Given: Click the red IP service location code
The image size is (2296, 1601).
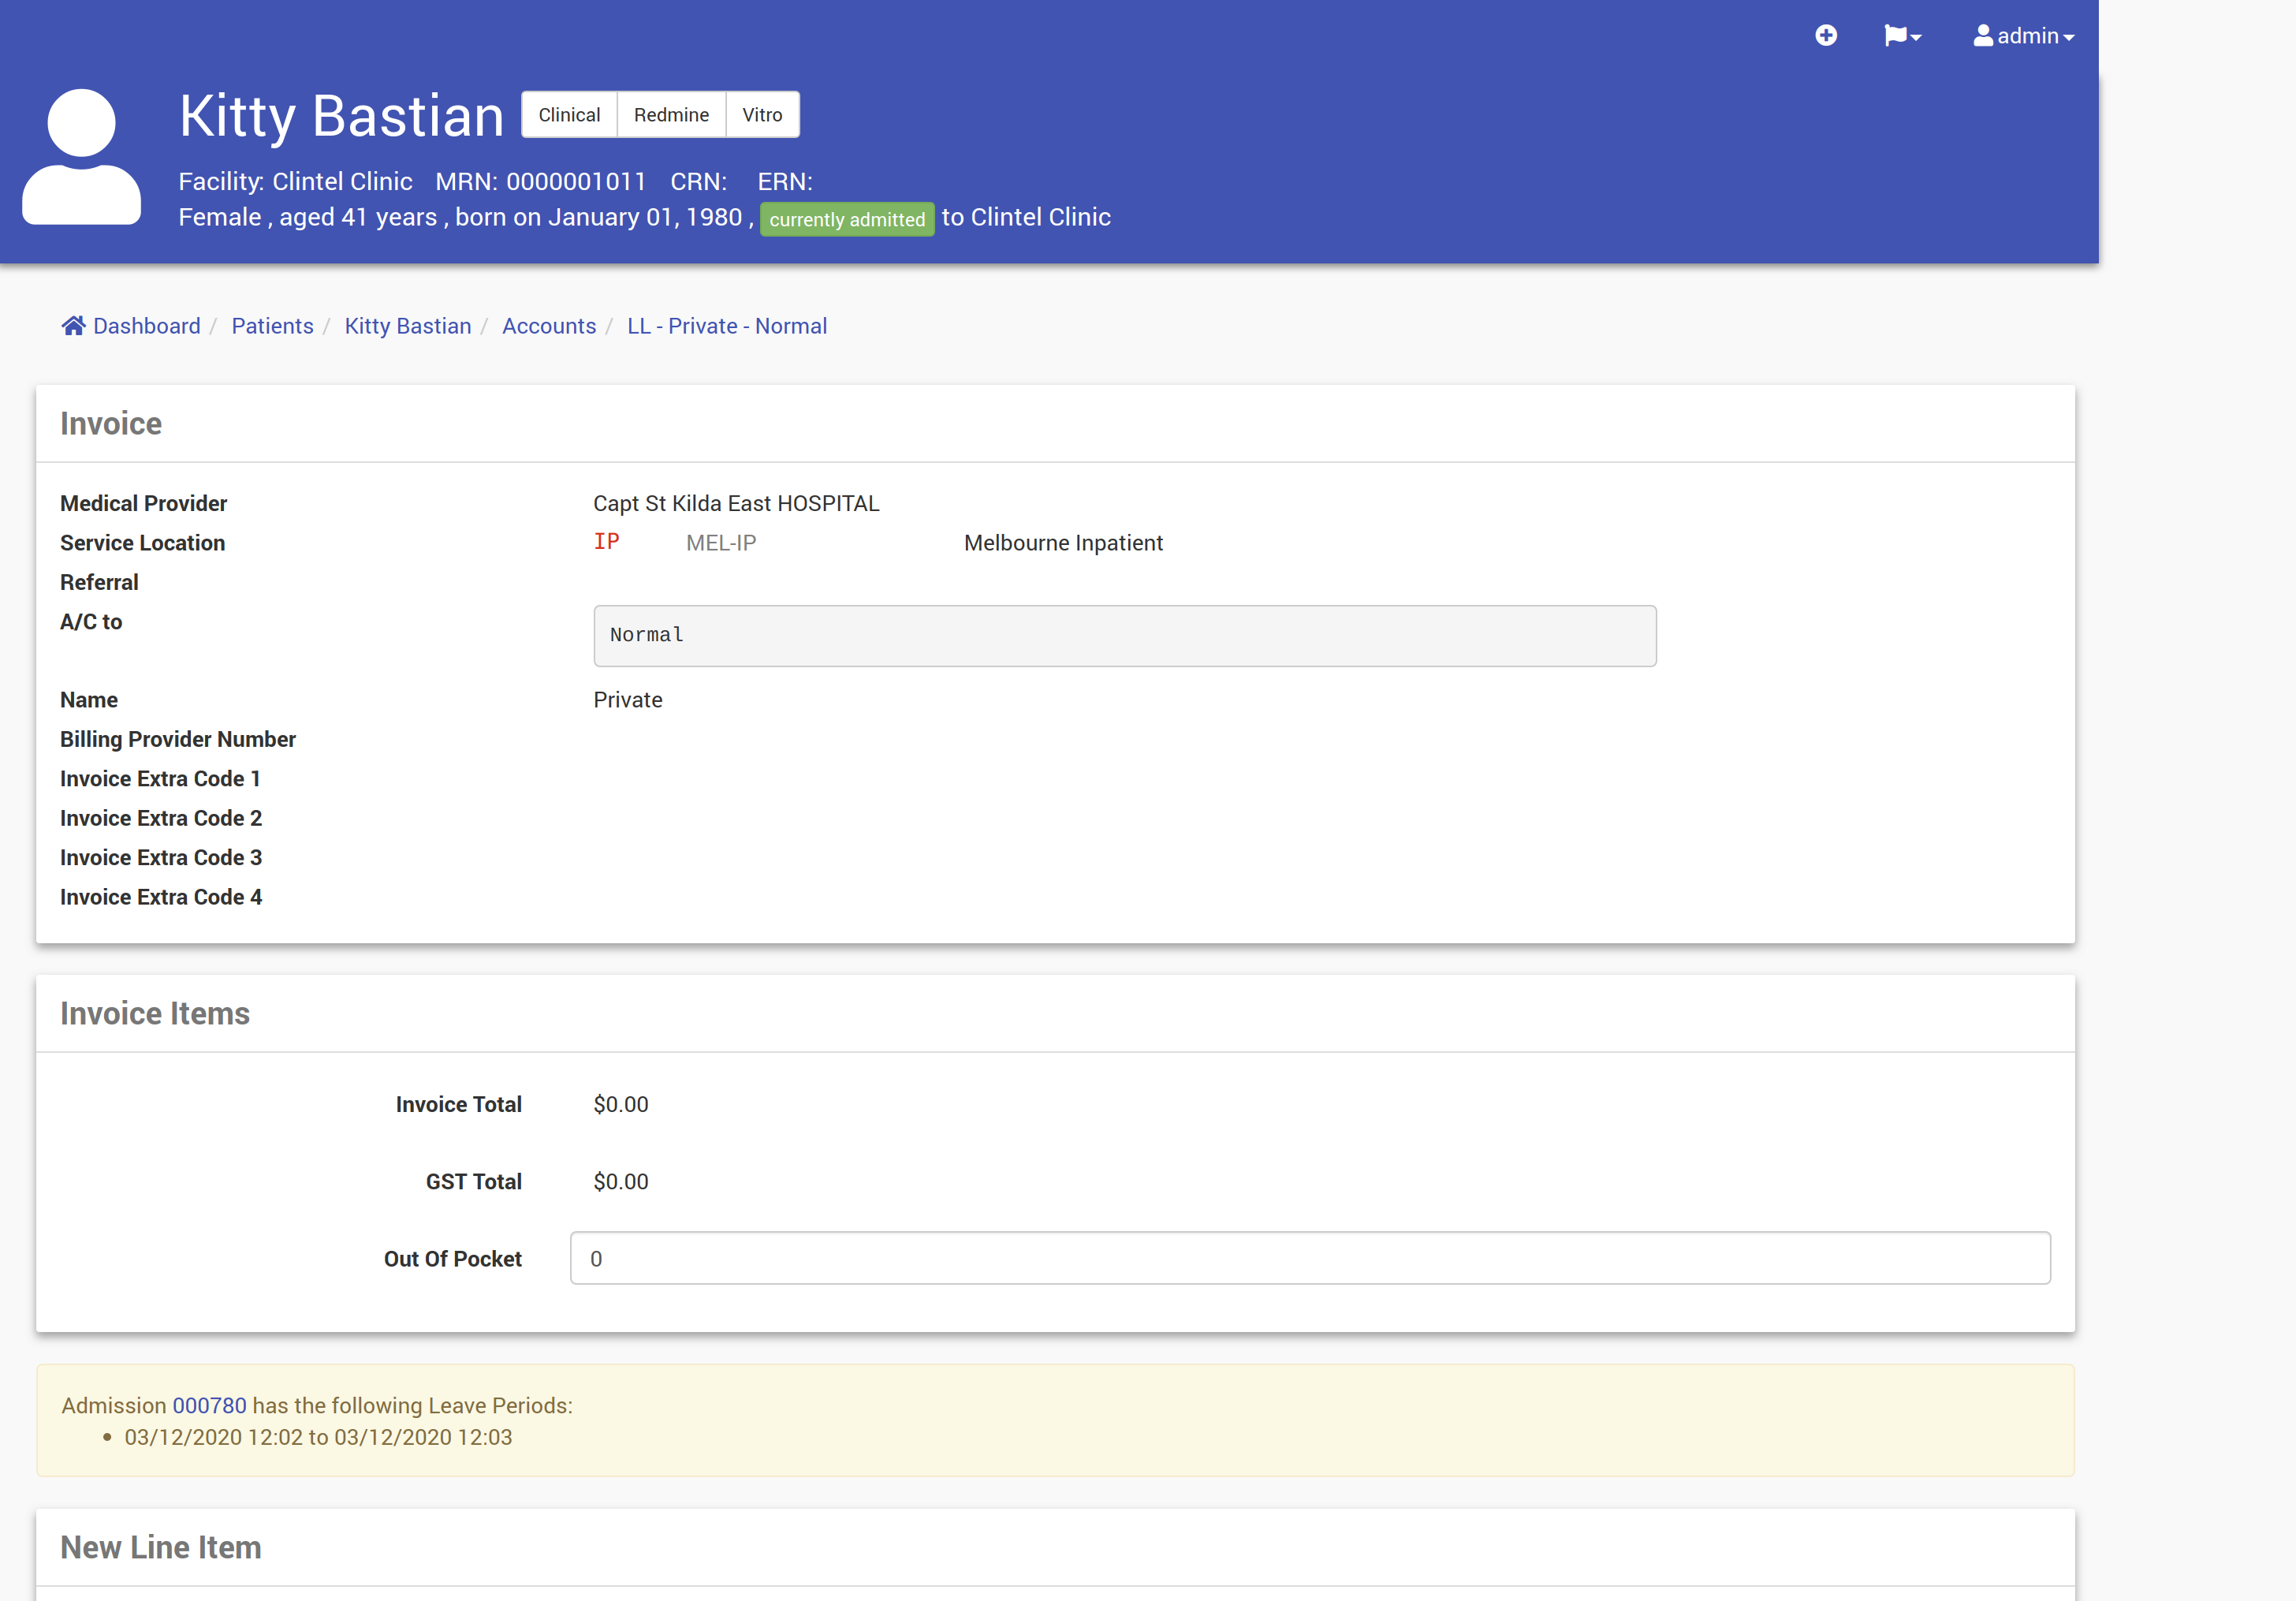Looking at the screenshot, I should (x=606, y=542).
